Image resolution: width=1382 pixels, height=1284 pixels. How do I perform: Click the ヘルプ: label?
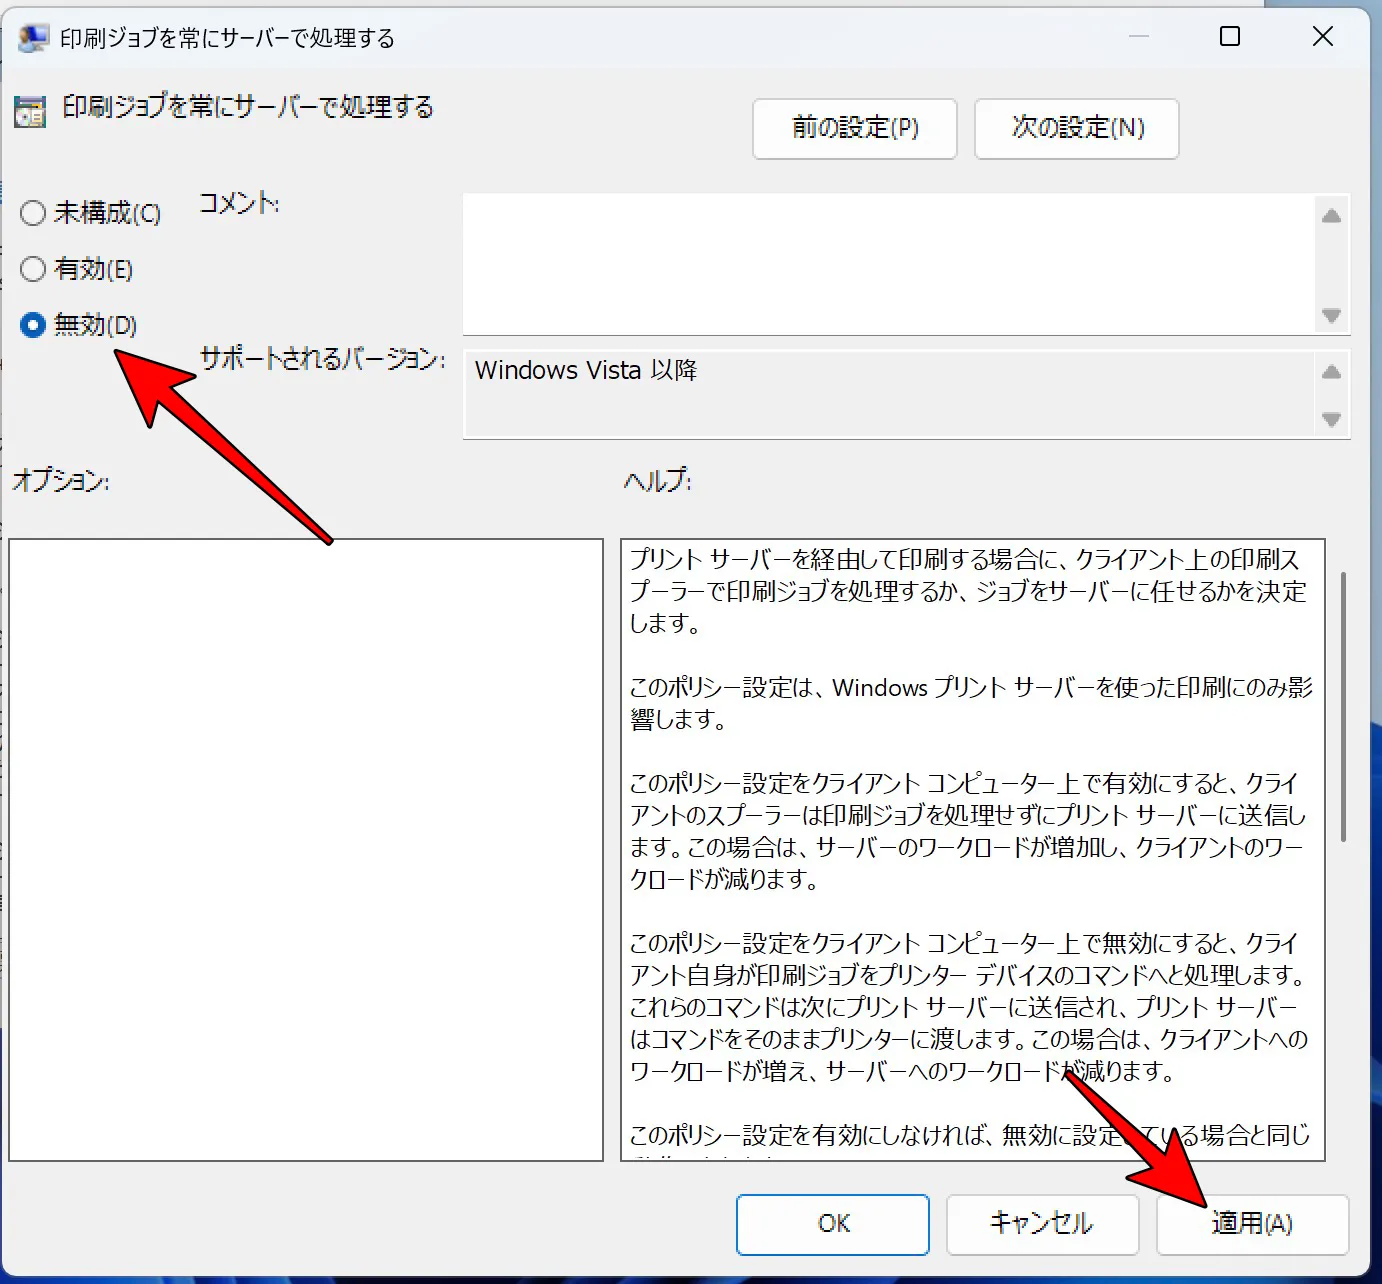pos(657,481)
